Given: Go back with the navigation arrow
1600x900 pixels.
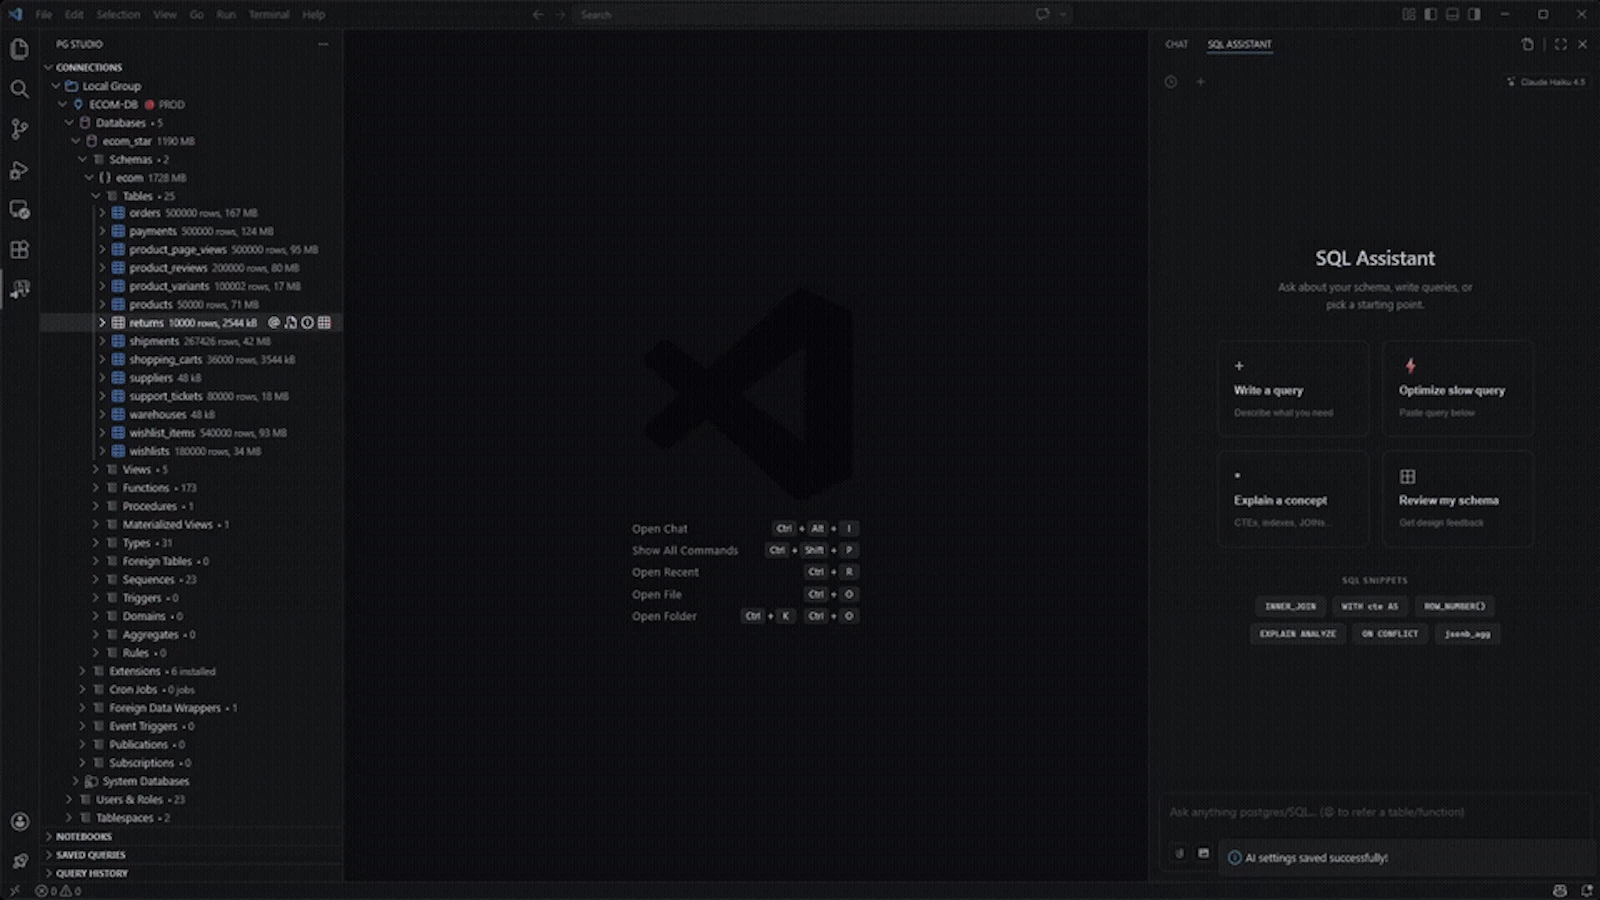Looking at the screenshot, I should (538, 15).
